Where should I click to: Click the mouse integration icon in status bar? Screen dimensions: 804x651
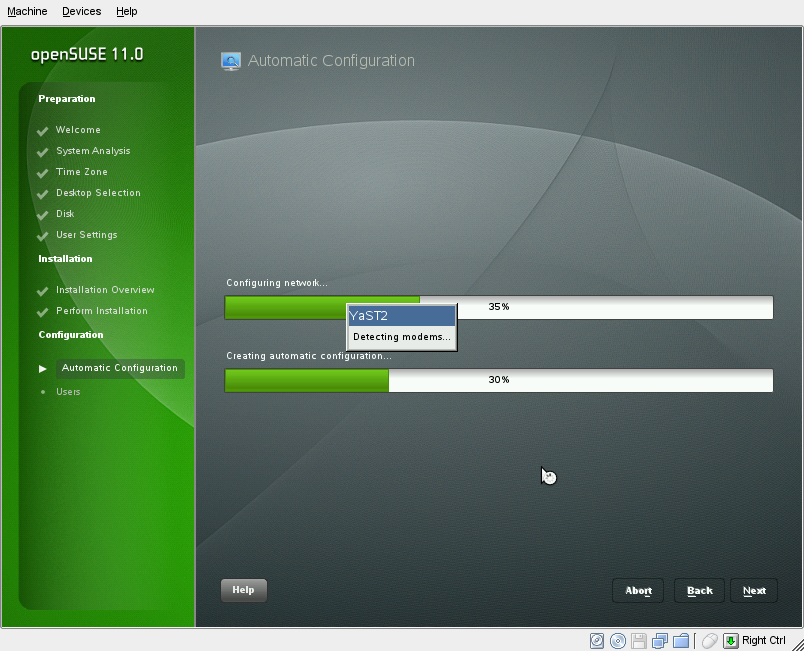(x=709, y=640)
